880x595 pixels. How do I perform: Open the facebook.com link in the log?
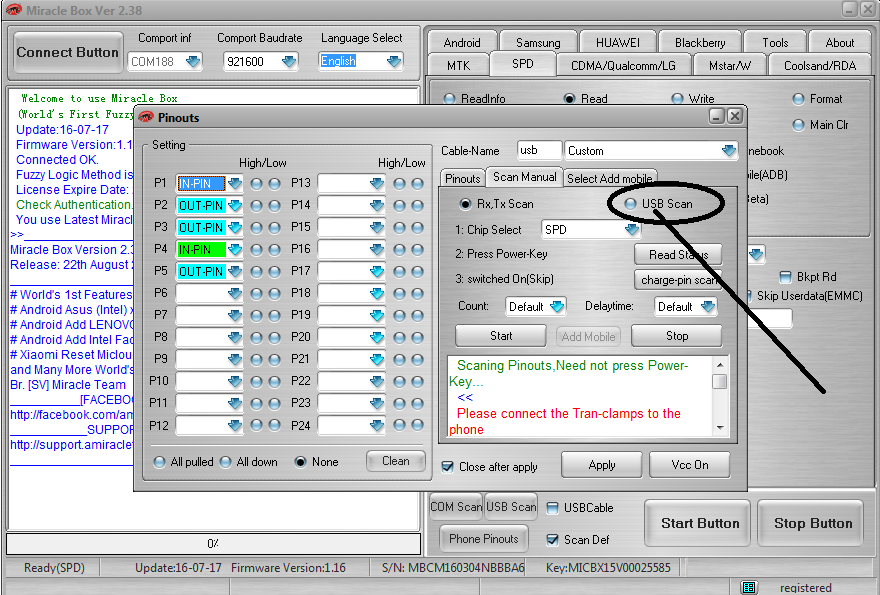pos(72,415)
